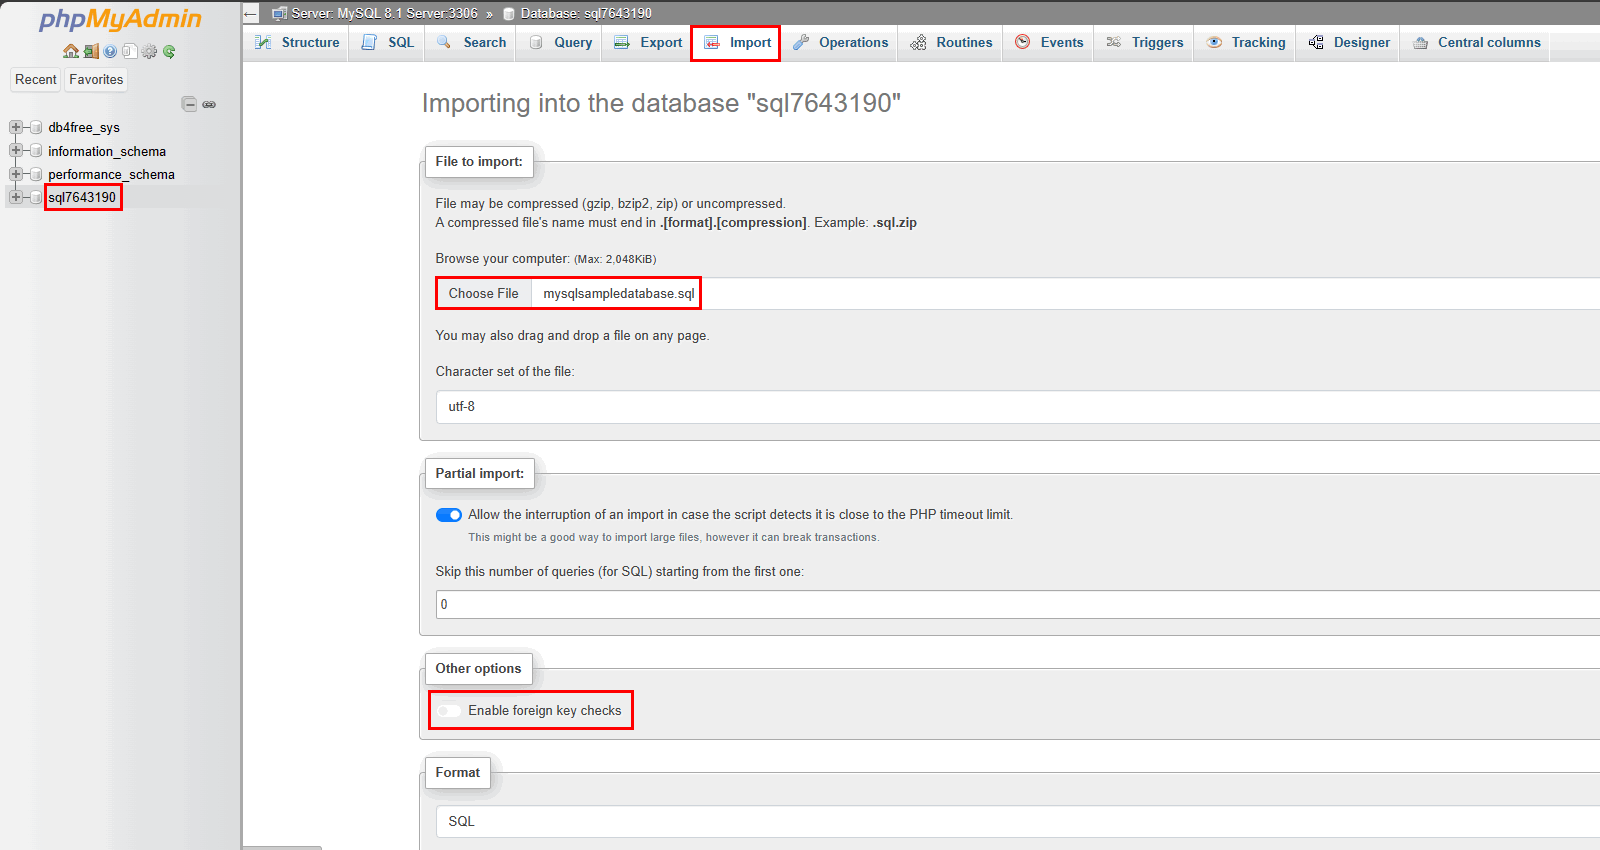
Task: Click the Home icon in sidebar
Action: point(70,51)
